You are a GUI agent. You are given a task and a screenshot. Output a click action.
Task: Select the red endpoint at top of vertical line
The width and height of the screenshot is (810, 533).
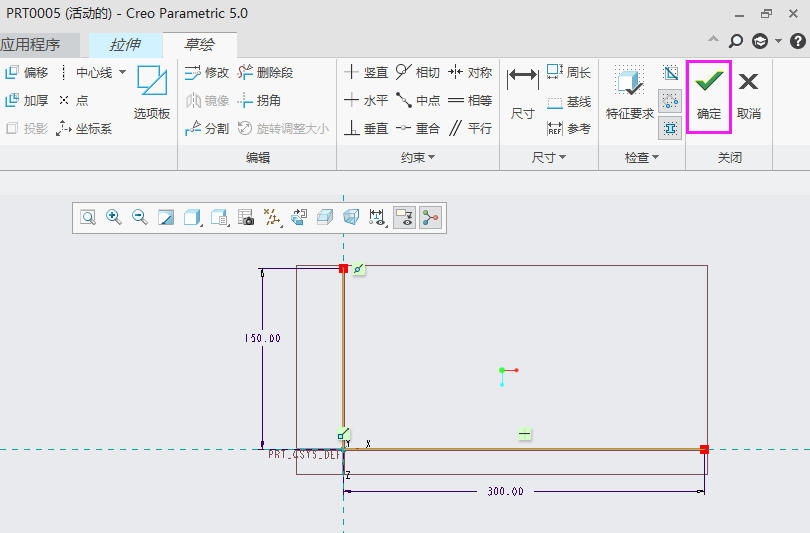tap(344, 268)
